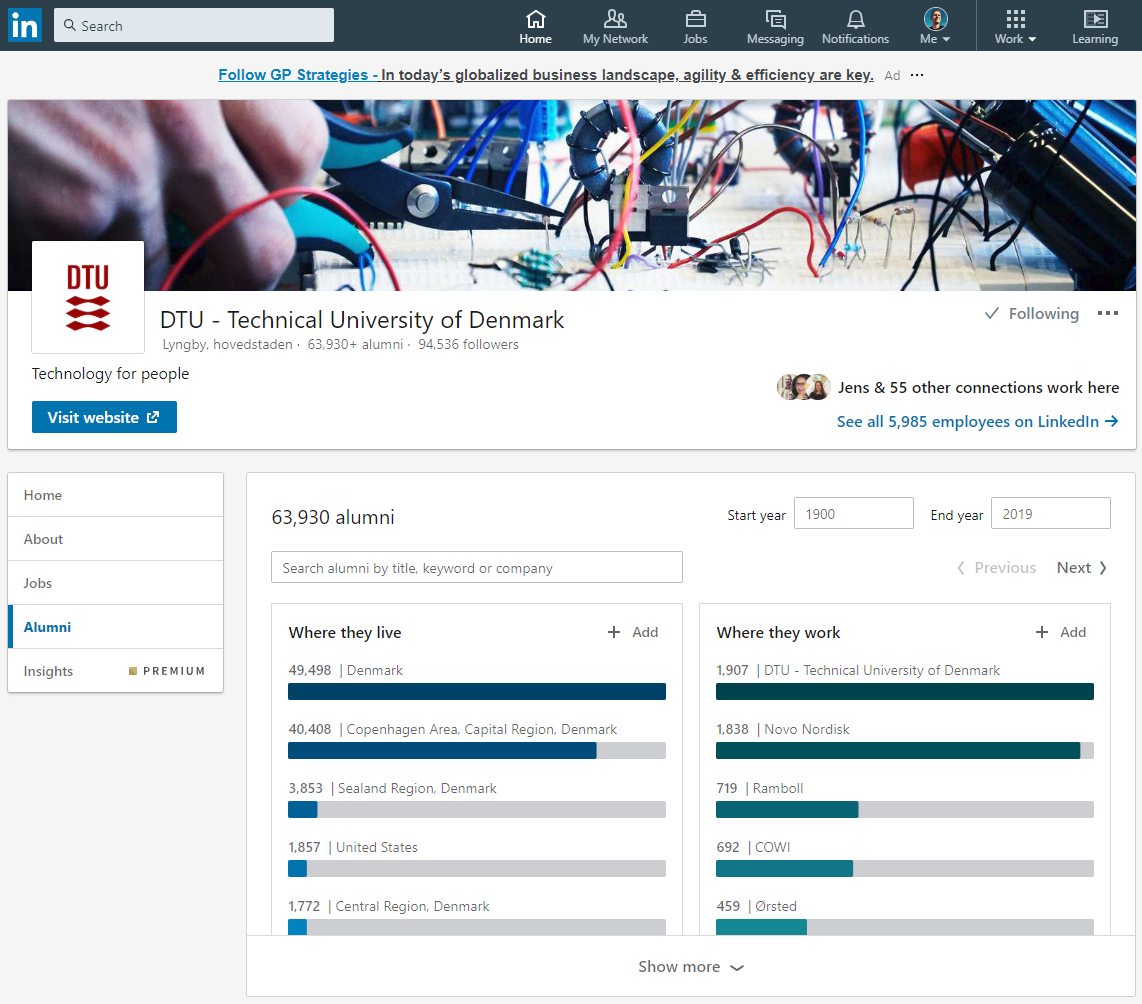Screen dimensions: 1142x1004
Task: Select Home tab in left sidebar
Action: coord(116,495)
